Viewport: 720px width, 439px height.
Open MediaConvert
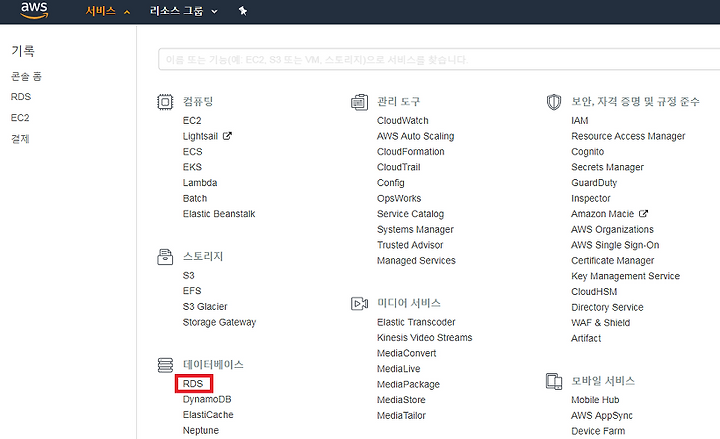click(406, 354)
